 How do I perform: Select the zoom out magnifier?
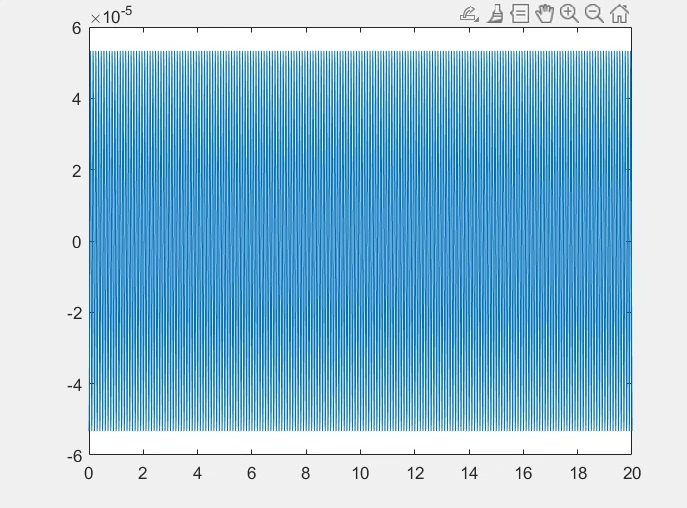tap(594, 14)
